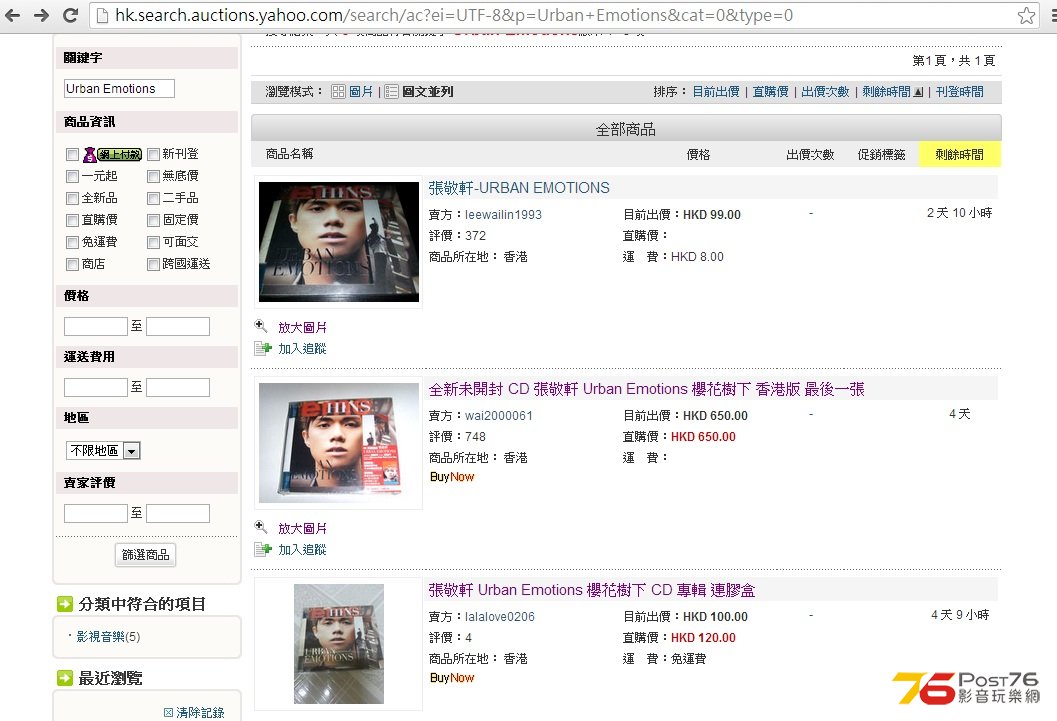Click the 篩選商品 filter button

coord(146,555)
